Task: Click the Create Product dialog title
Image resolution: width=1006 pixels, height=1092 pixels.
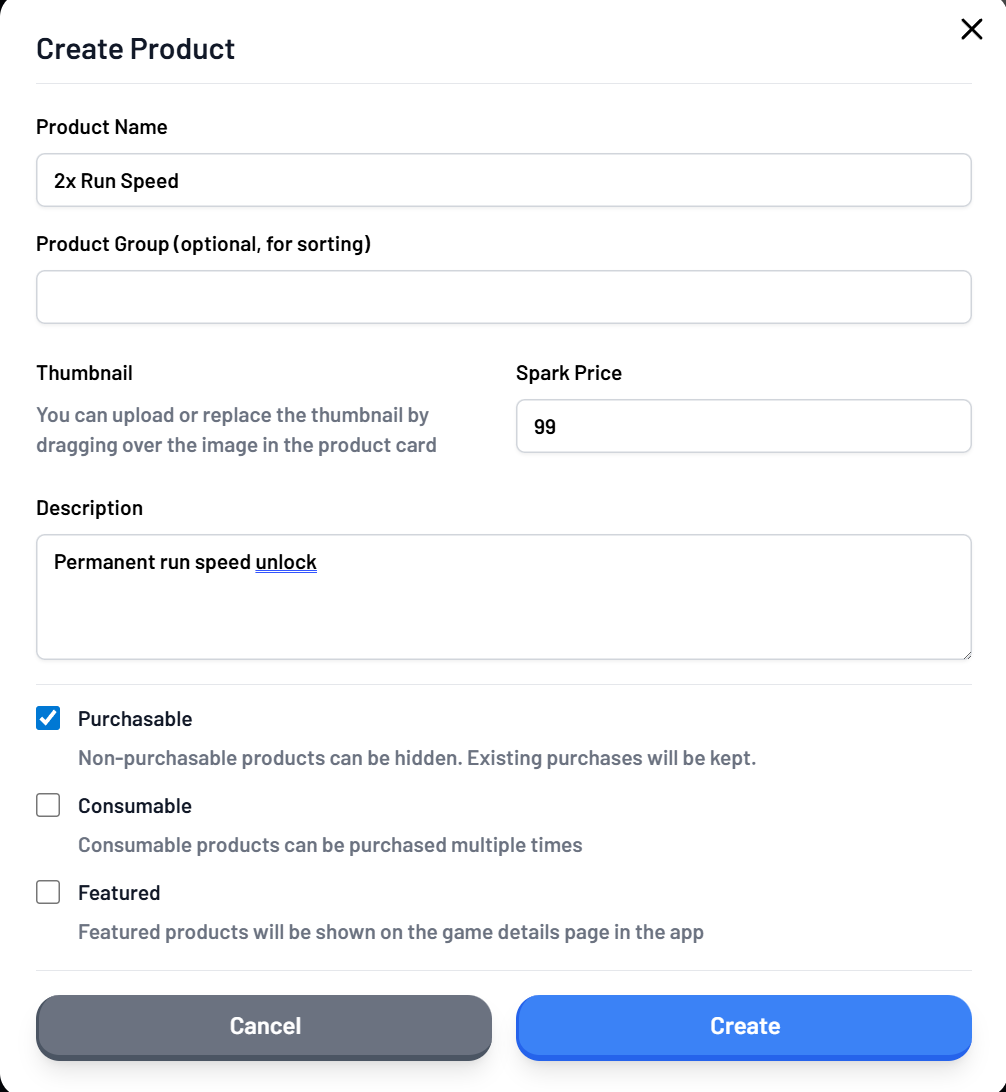Action: 136,49
